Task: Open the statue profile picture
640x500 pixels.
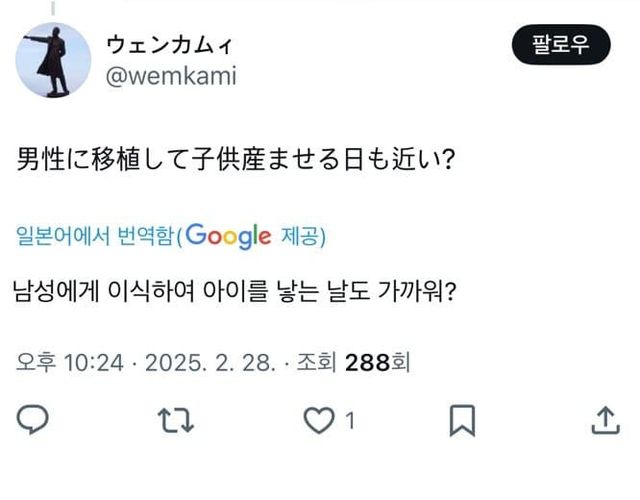Action: [54, 59]
